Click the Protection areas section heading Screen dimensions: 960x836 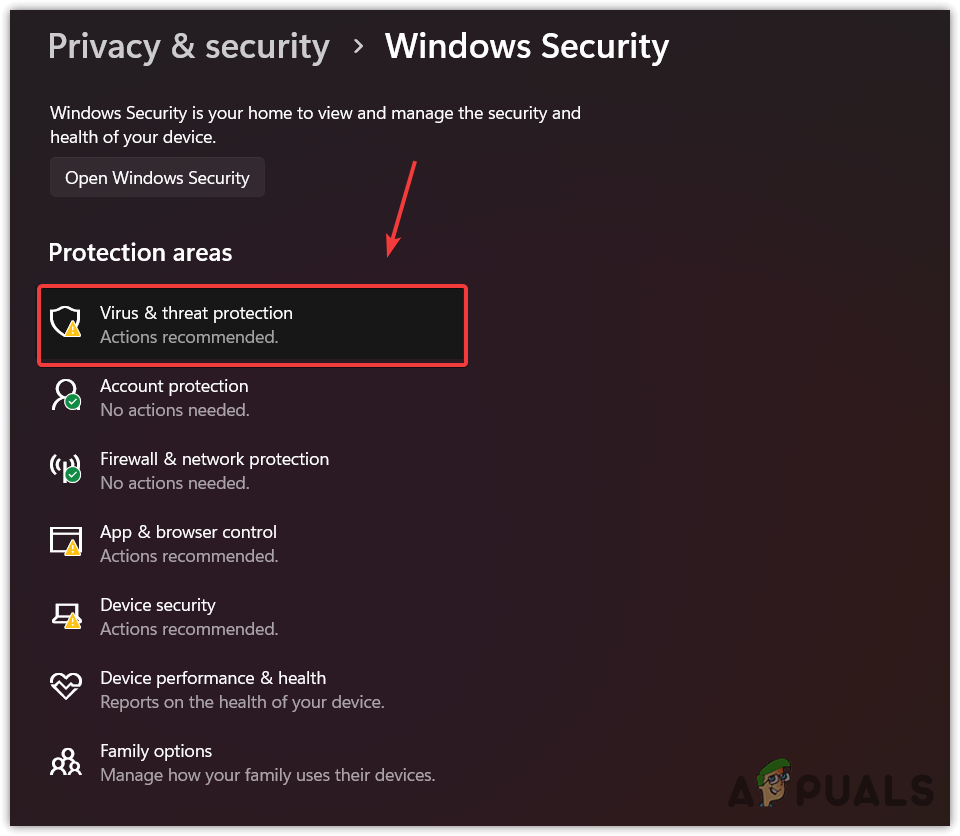coord(140,253)
